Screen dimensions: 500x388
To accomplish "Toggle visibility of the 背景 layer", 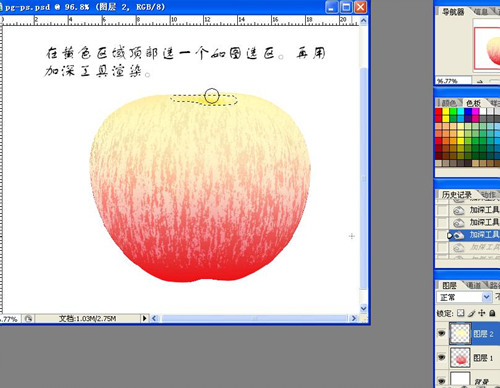I will click(x=442, y=381).
